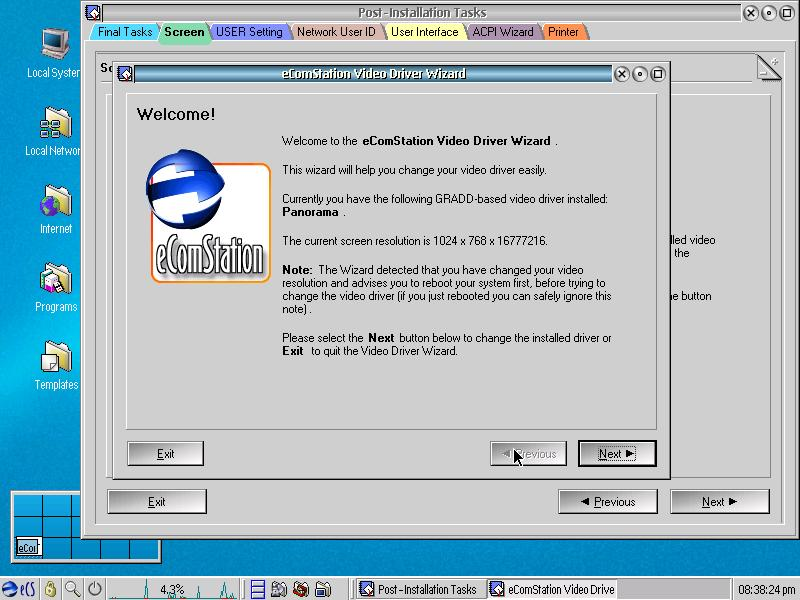Close the eComStation Video Driver Wizard window
This screenshot has height=600, width=800.
pos(621,74)
